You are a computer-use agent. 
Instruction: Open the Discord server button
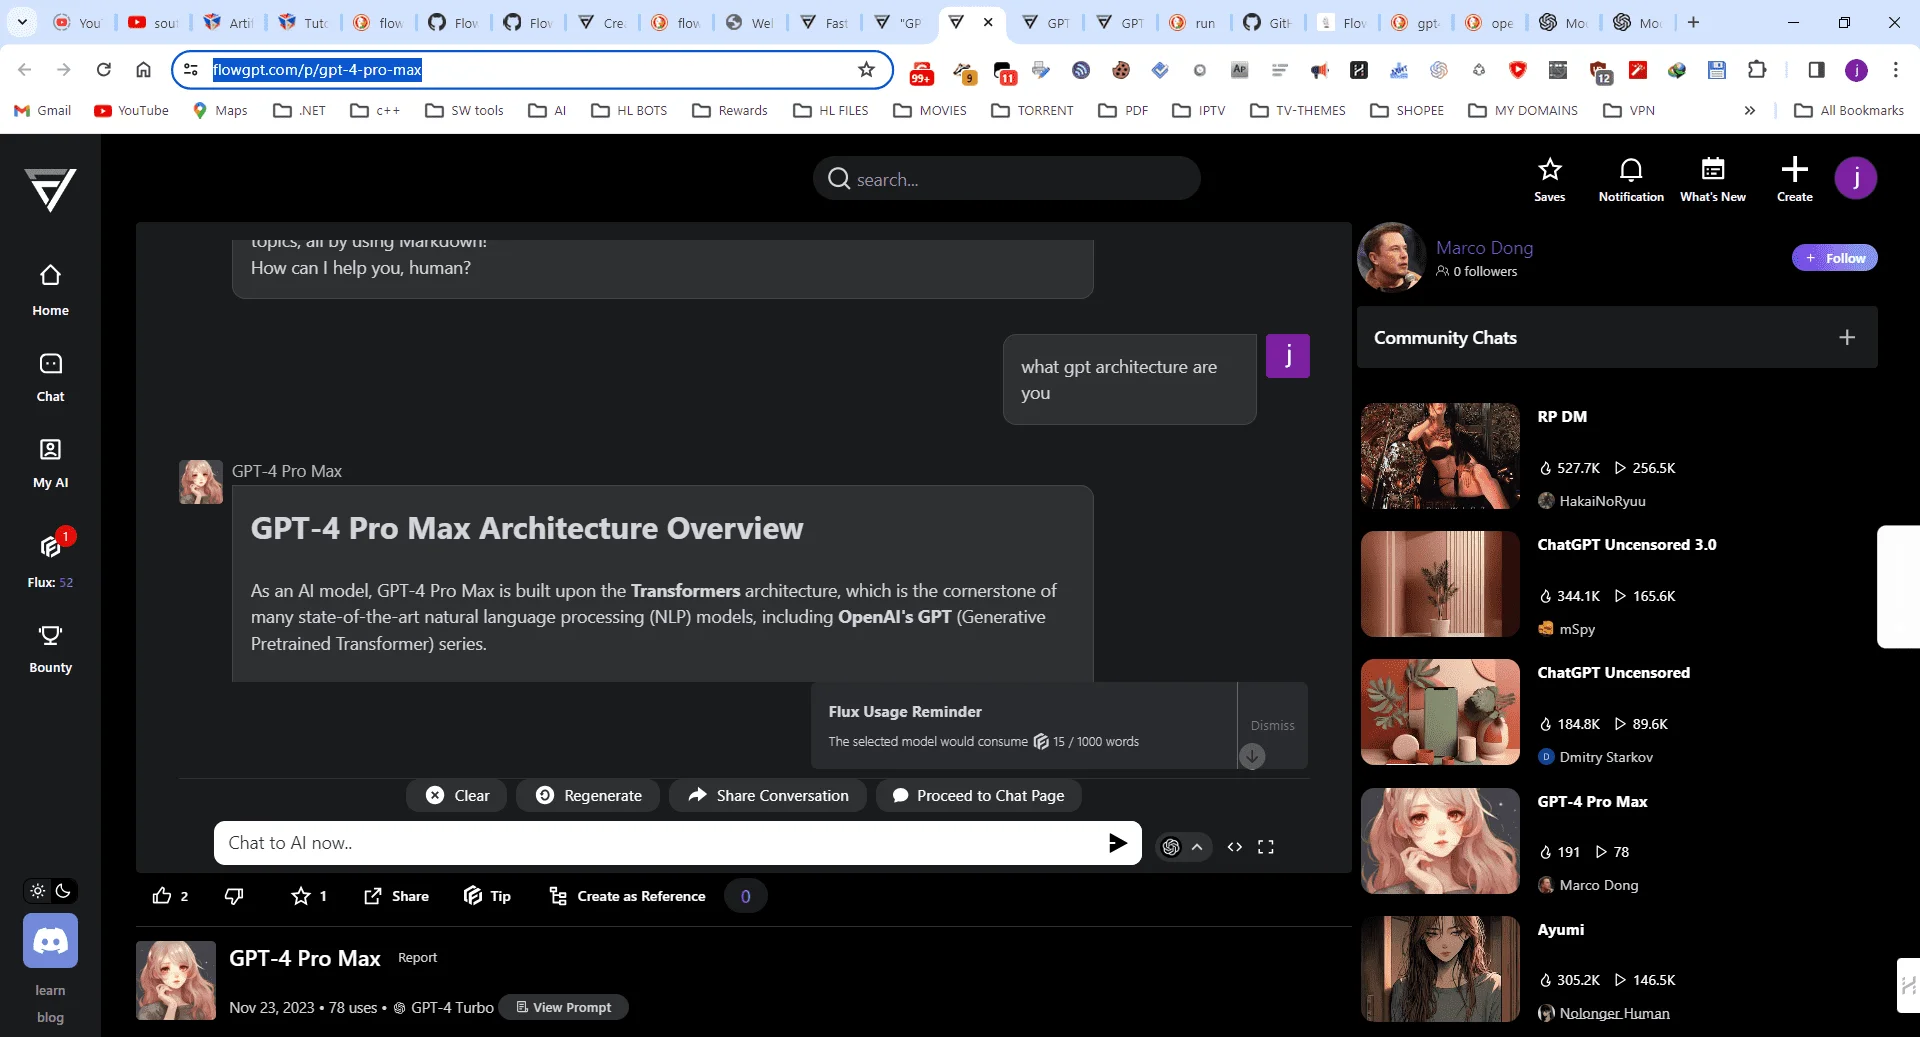pos(50,941)
